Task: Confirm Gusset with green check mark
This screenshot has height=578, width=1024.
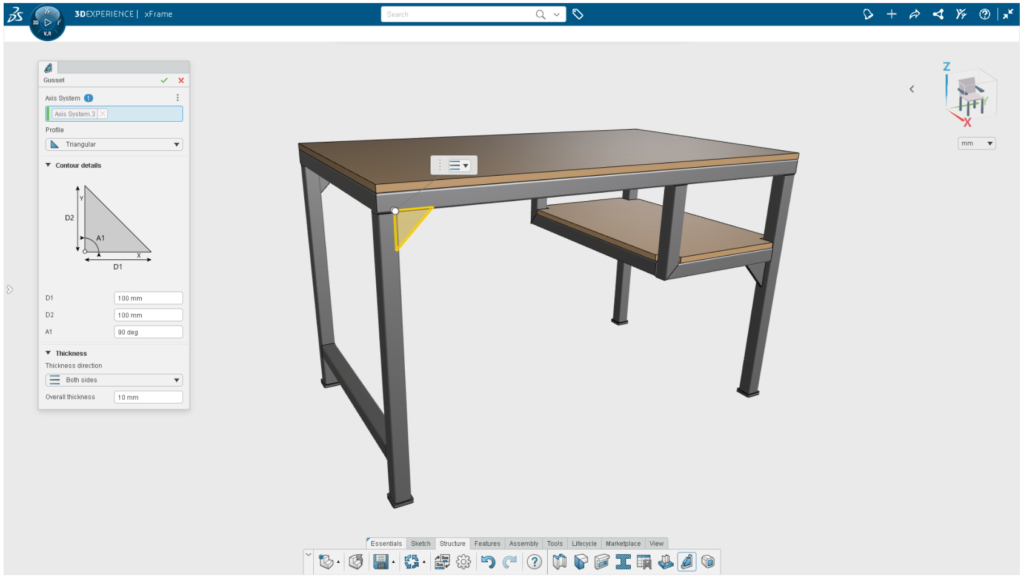Action: pos(164,80)
